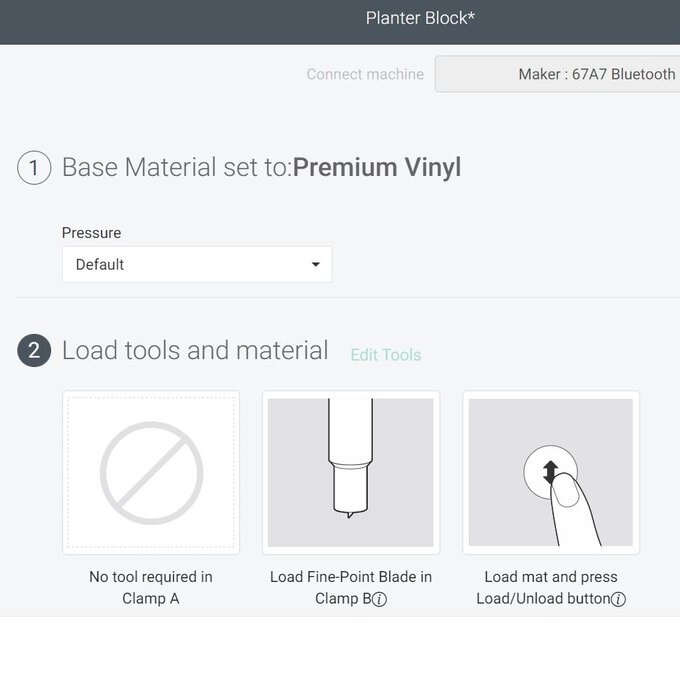Click the Load mat and press caption
Image resolution: width=680 pixels, height=680 pixels.
(551, 577)
